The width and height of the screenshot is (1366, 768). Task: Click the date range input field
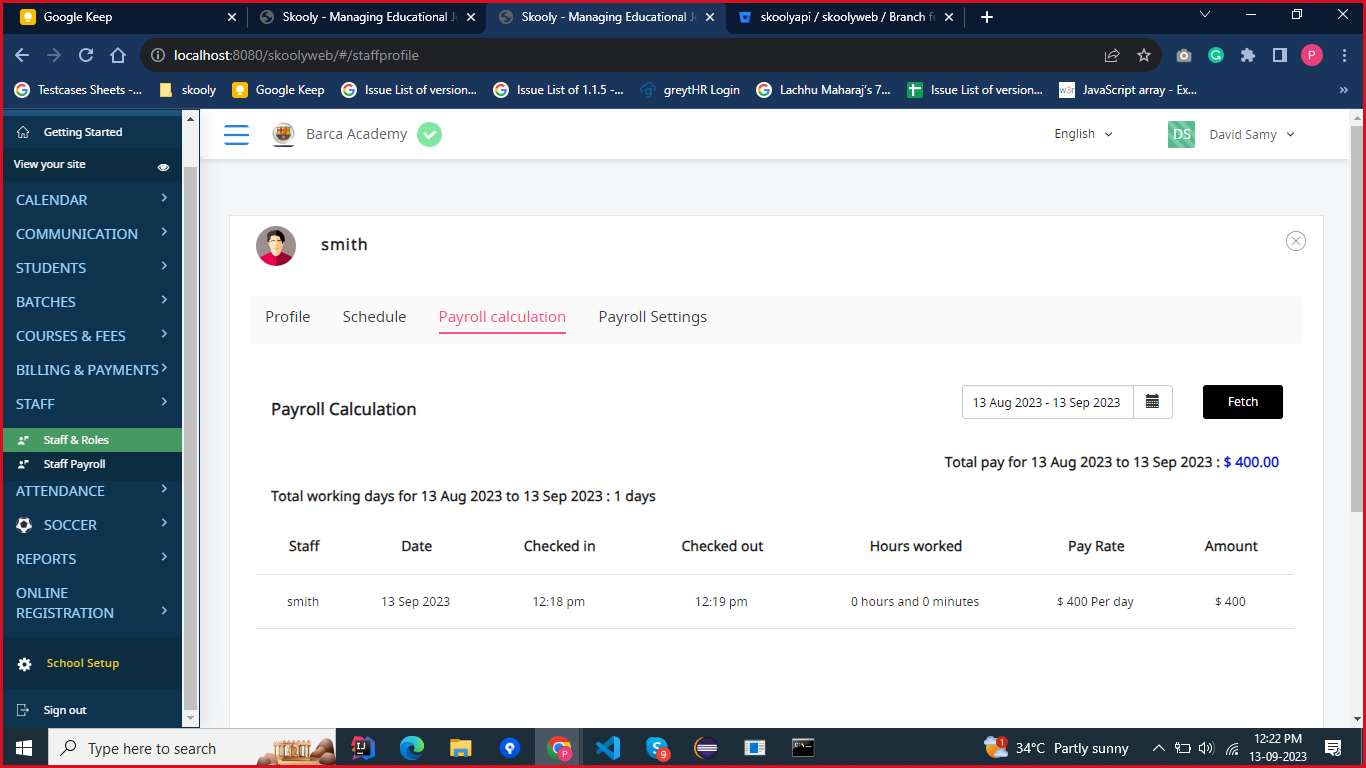1047,402
